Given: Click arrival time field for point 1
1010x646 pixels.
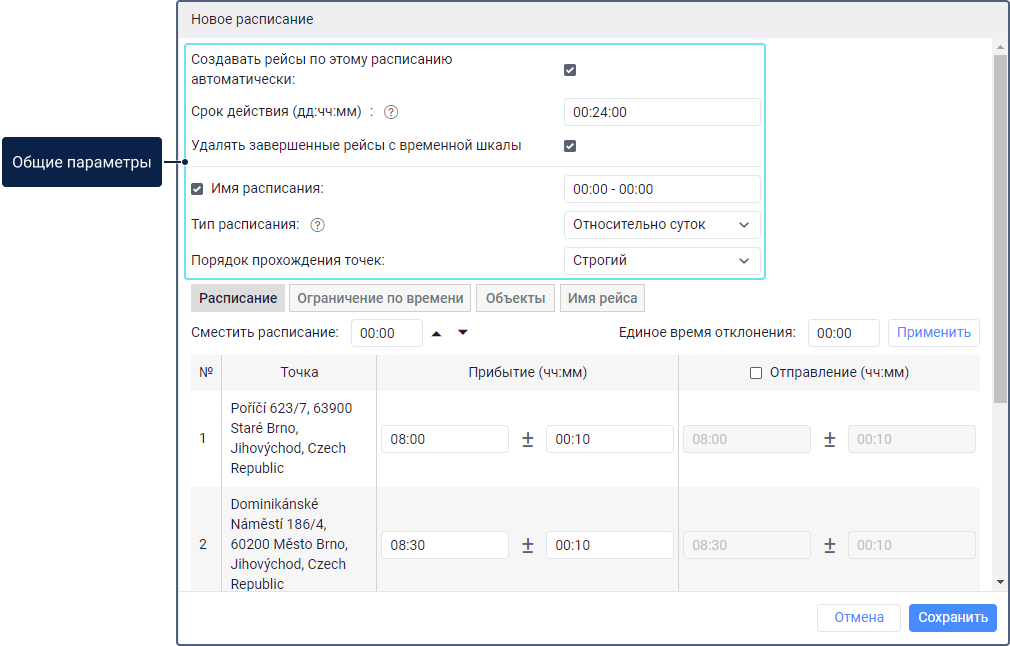Looking at the screenshot, I should tap(445, 439).
